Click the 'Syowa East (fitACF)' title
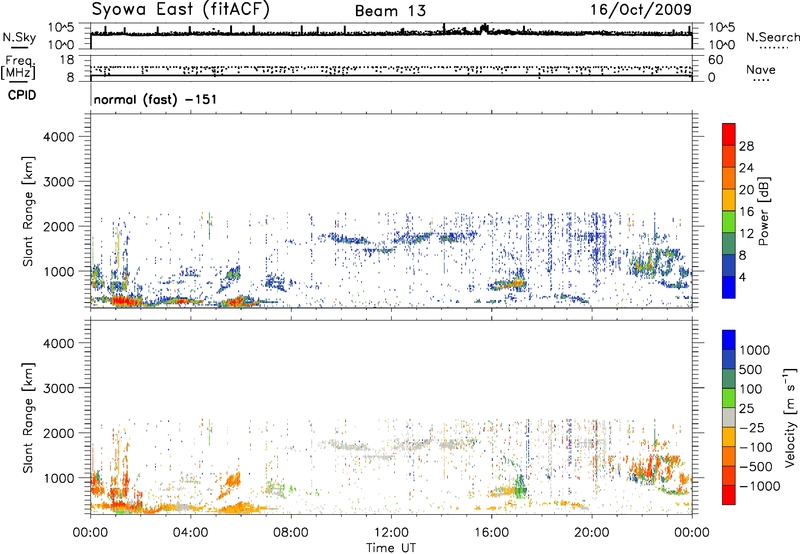Viewport: 800px width, 554px height. (181, 10)
